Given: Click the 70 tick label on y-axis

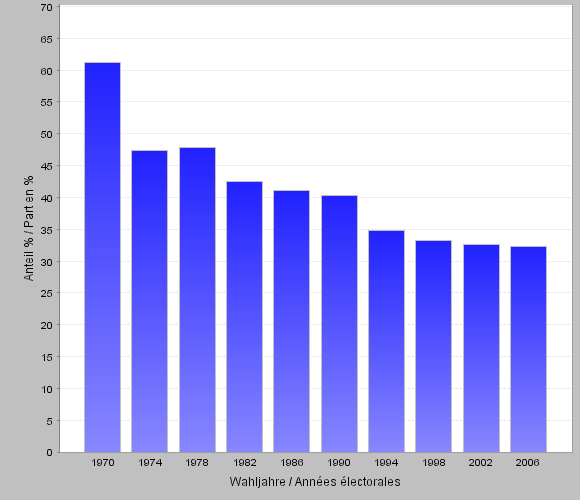Looking at the screenshot, I should click(x=47, y=7).
